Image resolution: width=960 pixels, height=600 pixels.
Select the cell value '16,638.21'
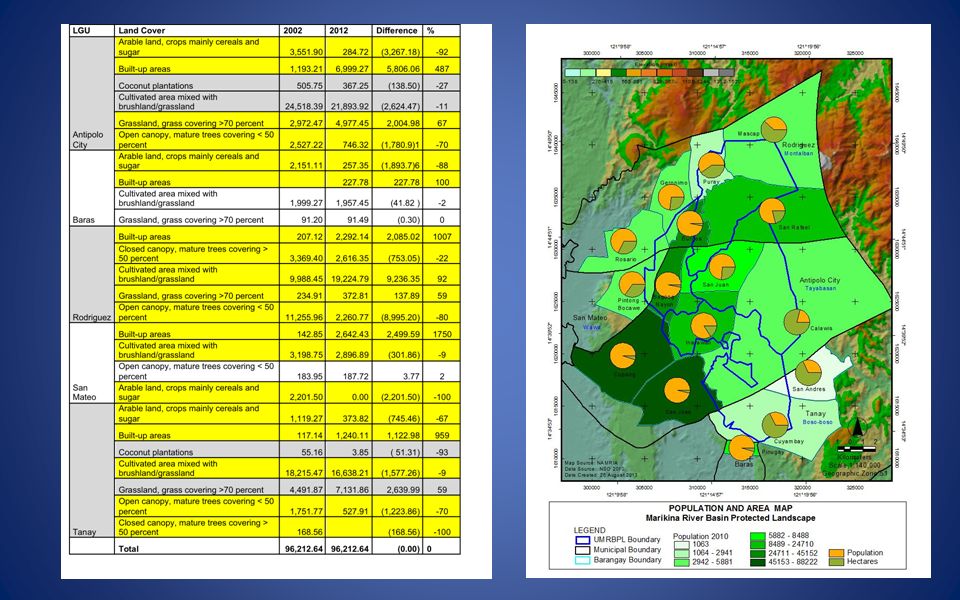(350, 473)
